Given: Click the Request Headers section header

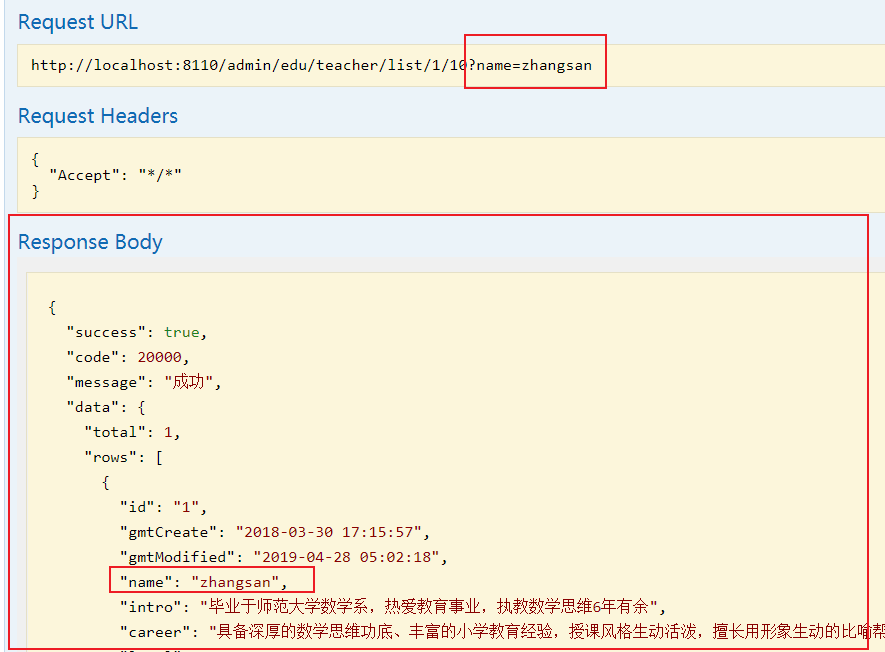Looking at the screenshot, I should tap(97, 115).
